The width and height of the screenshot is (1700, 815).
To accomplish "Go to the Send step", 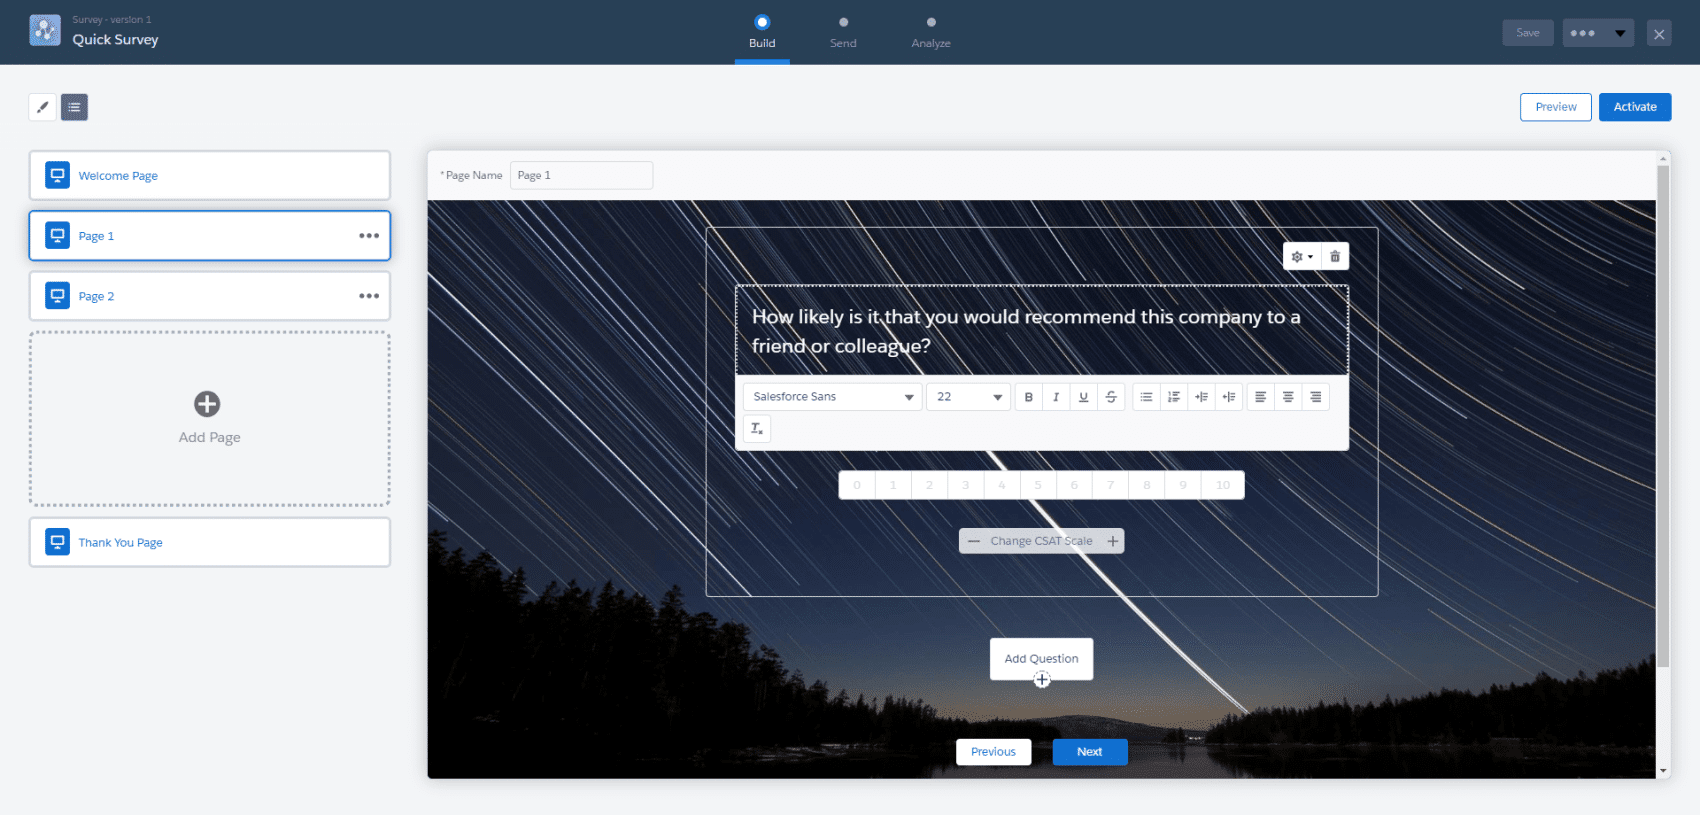I will pos(843,32).
